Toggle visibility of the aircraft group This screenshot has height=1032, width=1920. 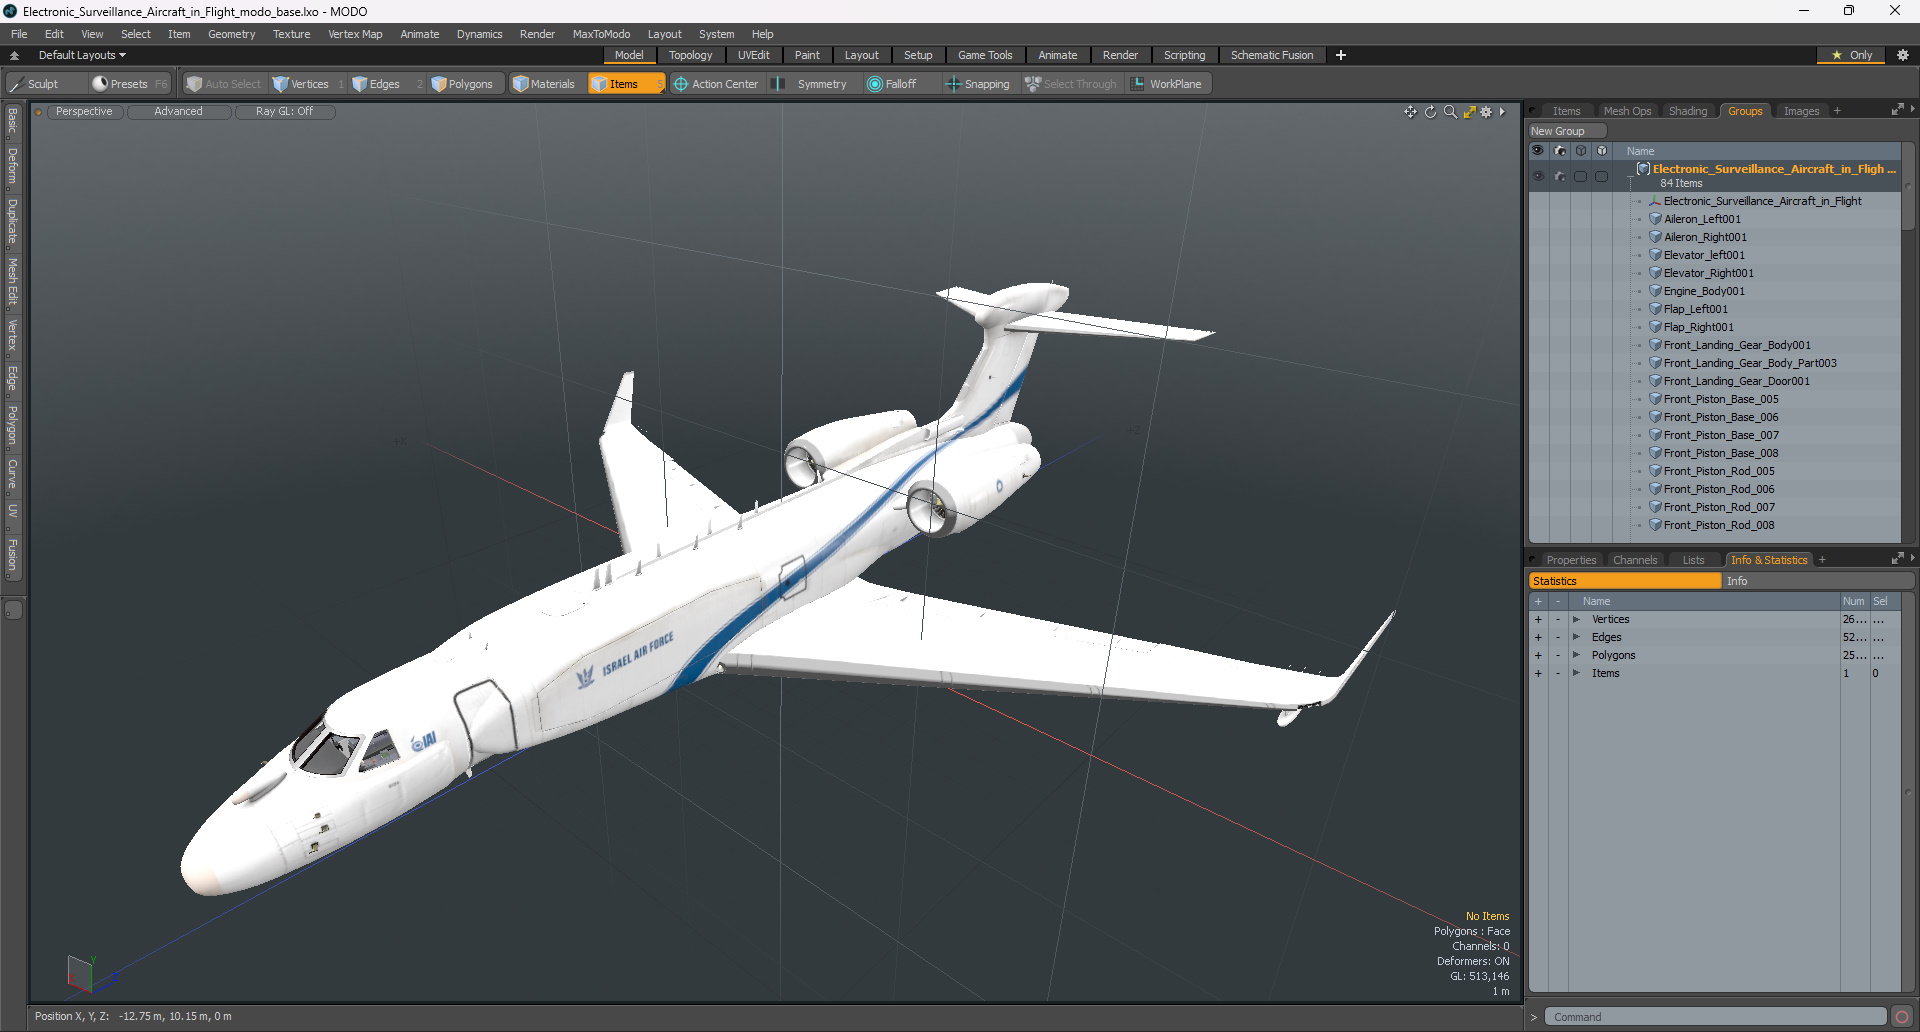tap(1538, 176)
